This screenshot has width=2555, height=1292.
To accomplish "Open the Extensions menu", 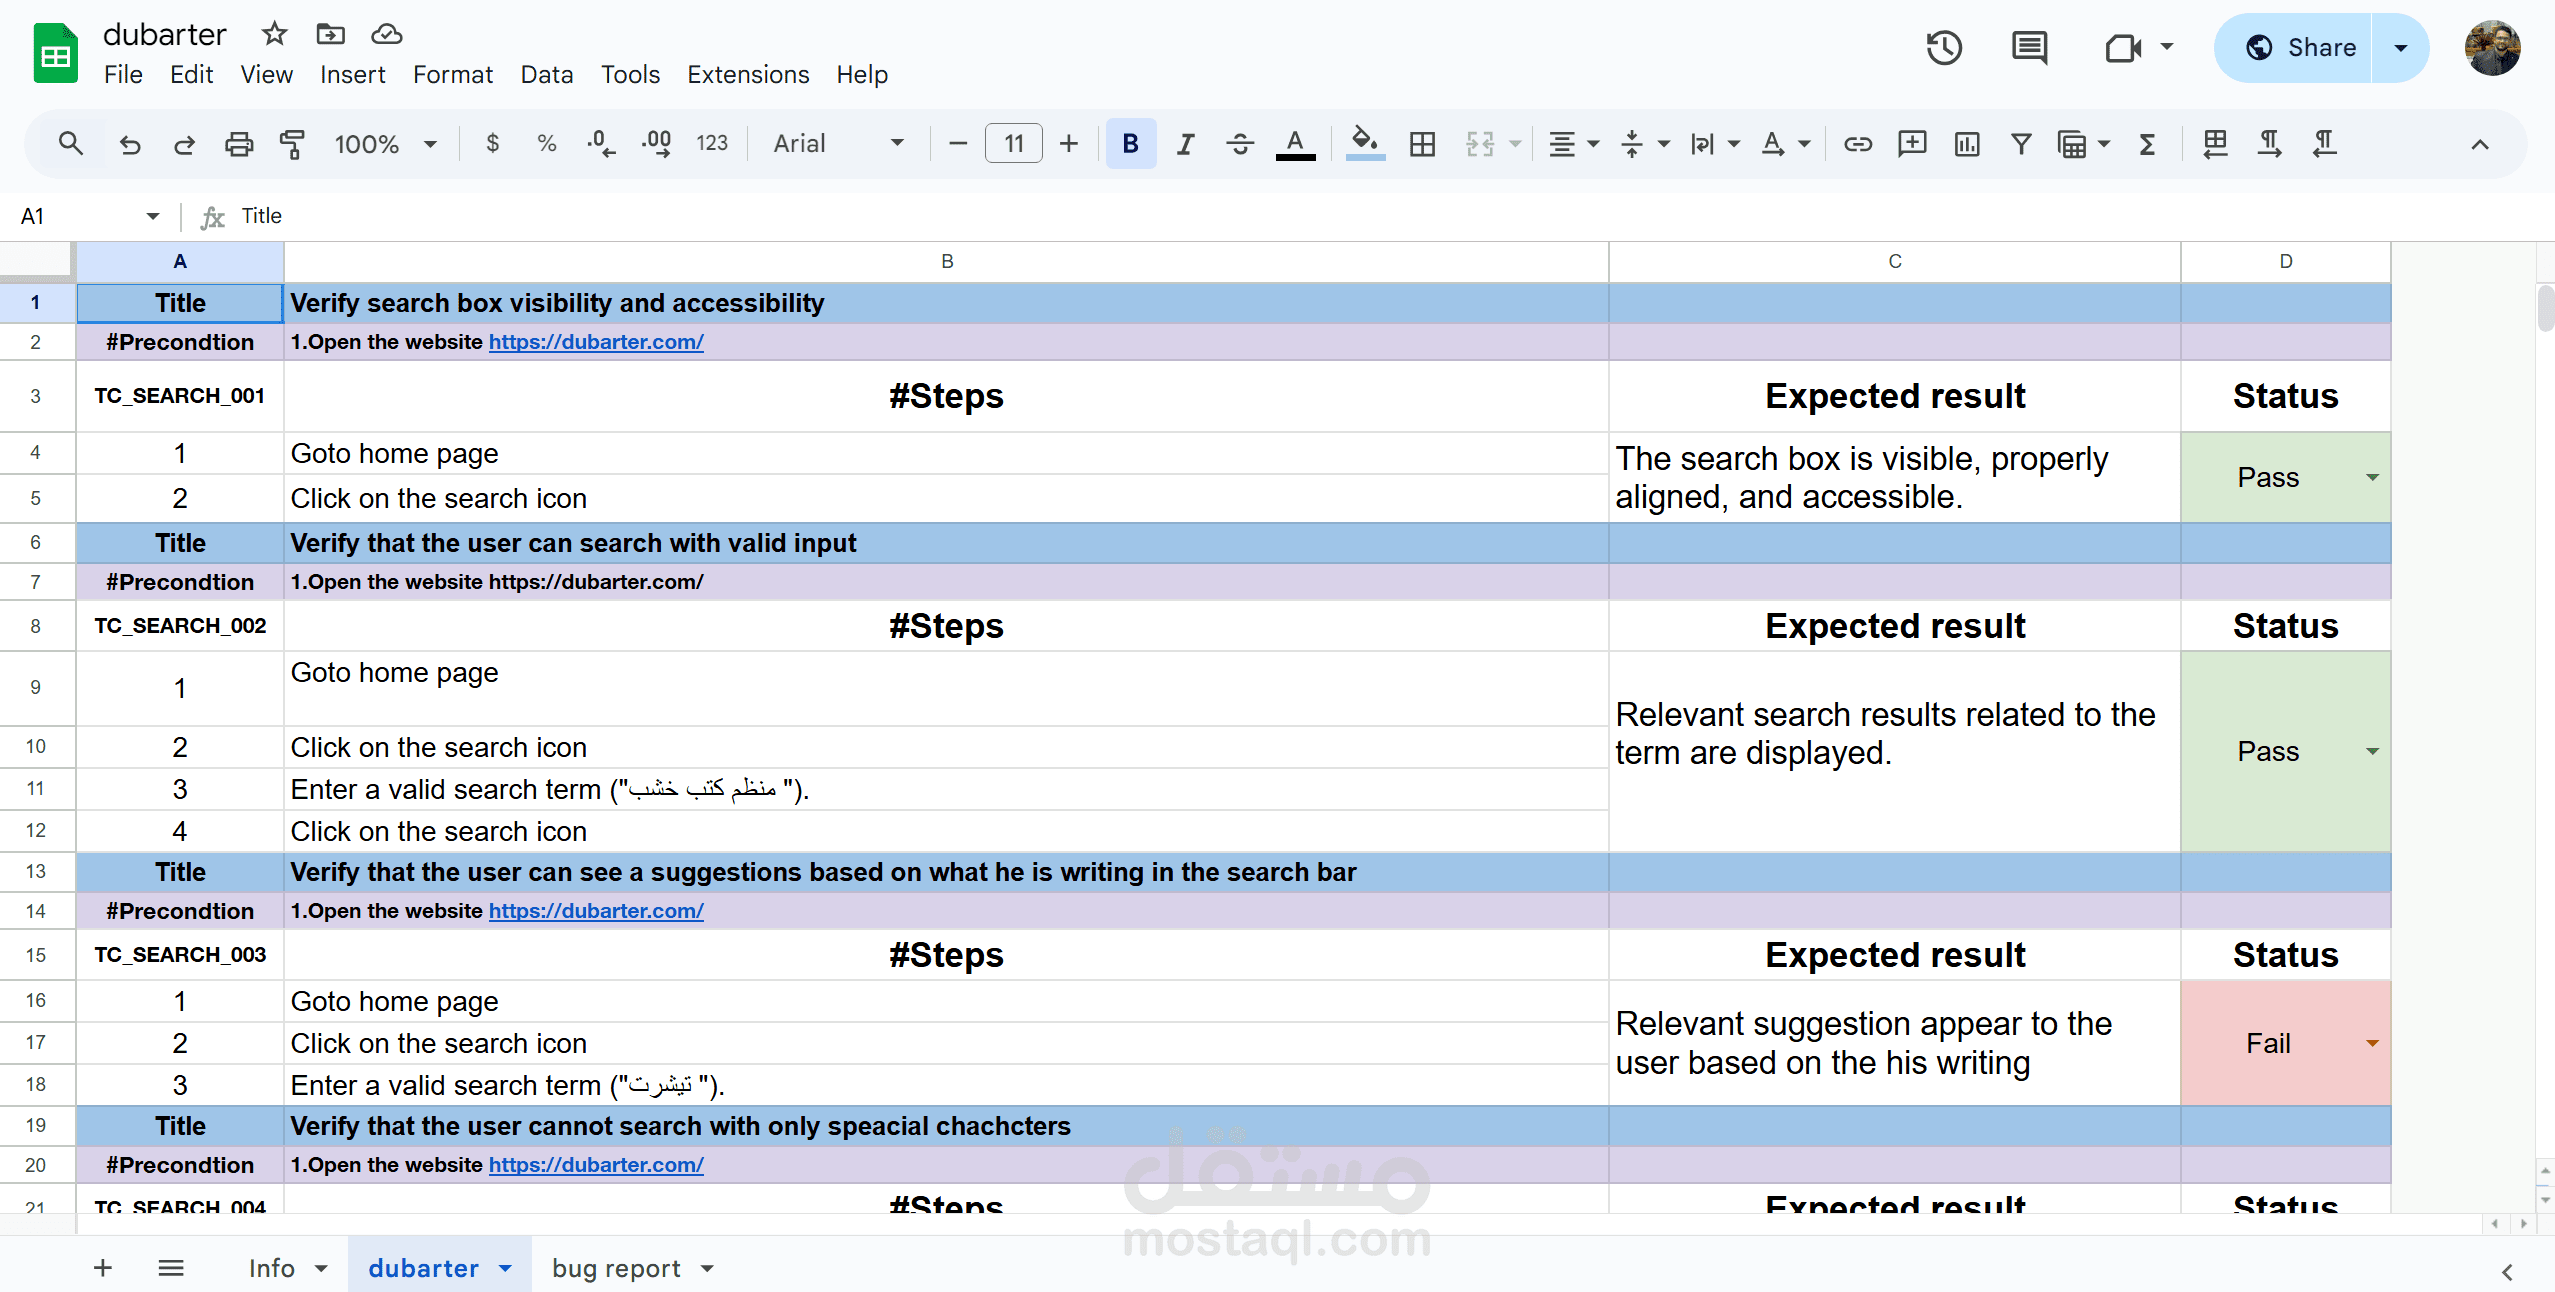I will pyautogui.click(x=748, y=74).
